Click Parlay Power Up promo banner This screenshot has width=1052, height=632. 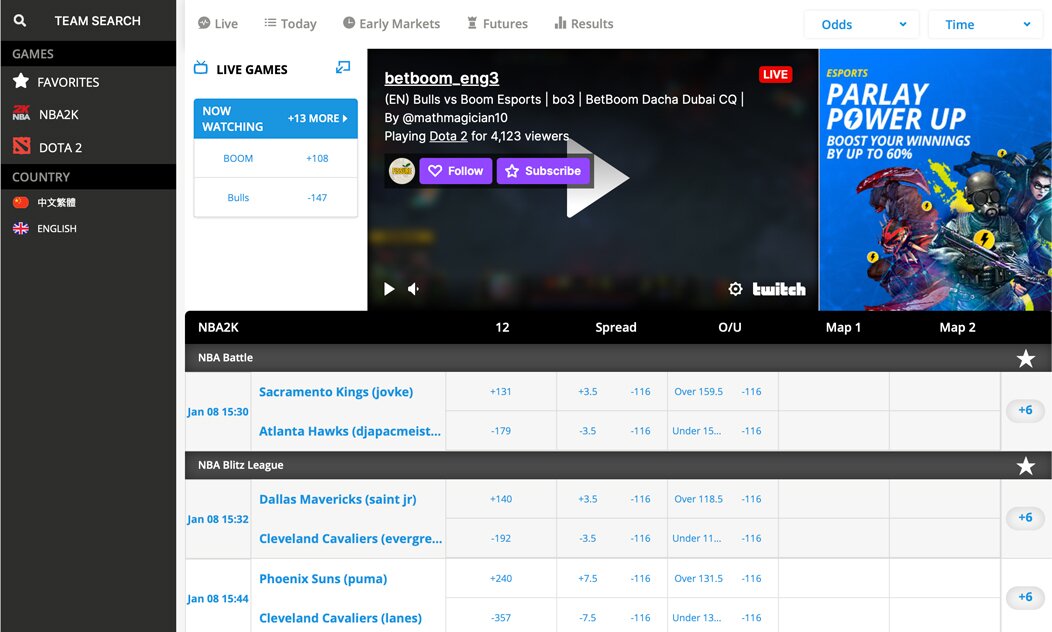[x=935, y=180]
